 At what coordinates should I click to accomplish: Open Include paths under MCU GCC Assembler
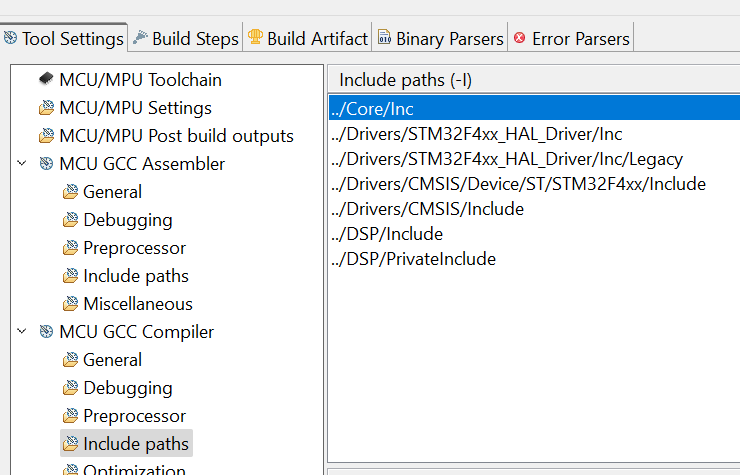click(135, 276)
